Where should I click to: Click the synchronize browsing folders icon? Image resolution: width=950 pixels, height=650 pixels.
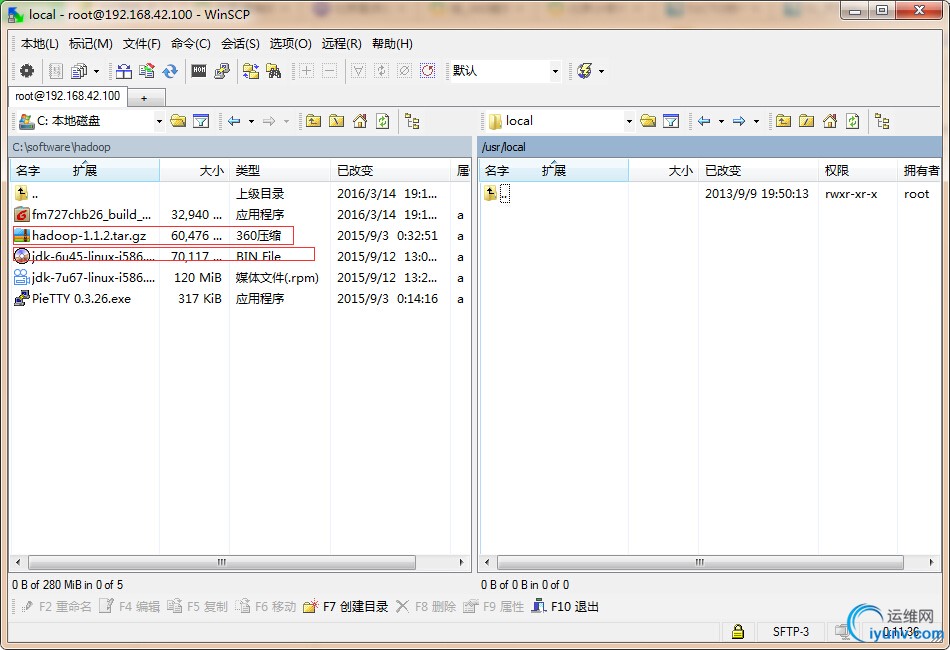coord(250,71)
